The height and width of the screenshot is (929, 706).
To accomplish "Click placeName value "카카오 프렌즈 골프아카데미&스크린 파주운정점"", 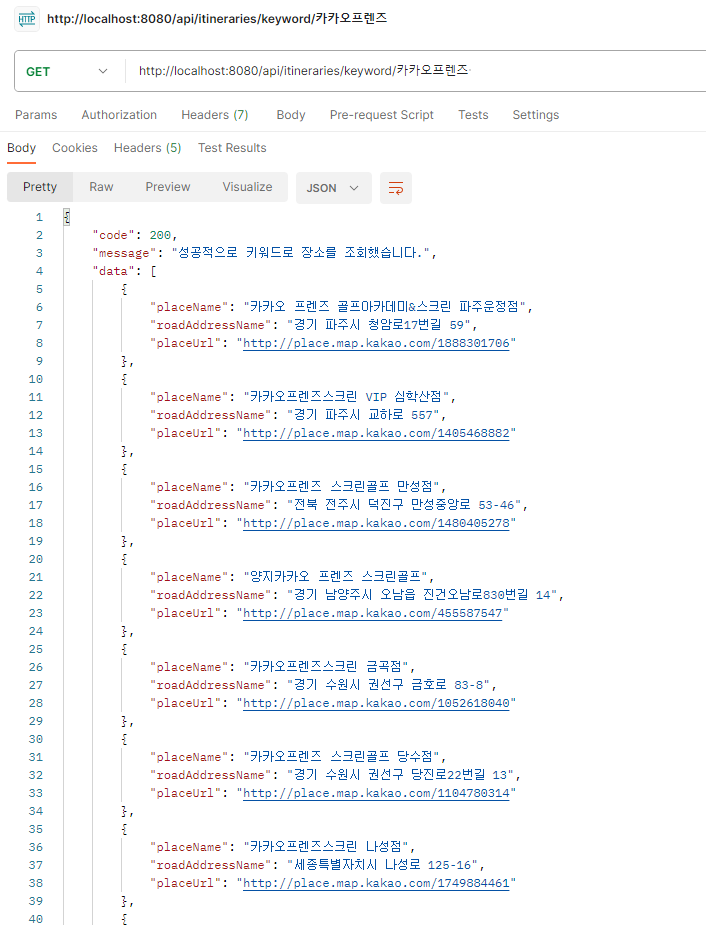I will coord(384,307).
